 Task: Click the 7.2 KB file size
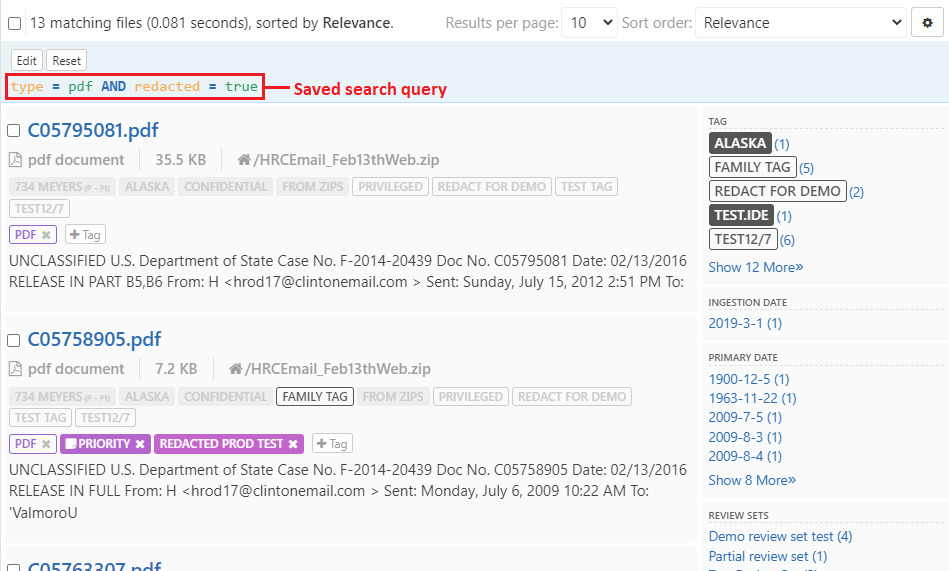point(176,369)
